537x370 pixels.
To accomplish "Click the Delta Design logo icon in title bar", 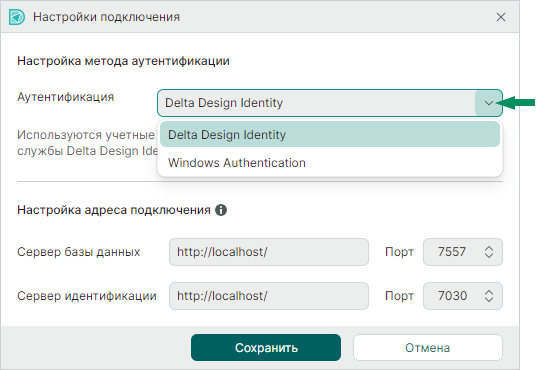I will coord(17,17).
